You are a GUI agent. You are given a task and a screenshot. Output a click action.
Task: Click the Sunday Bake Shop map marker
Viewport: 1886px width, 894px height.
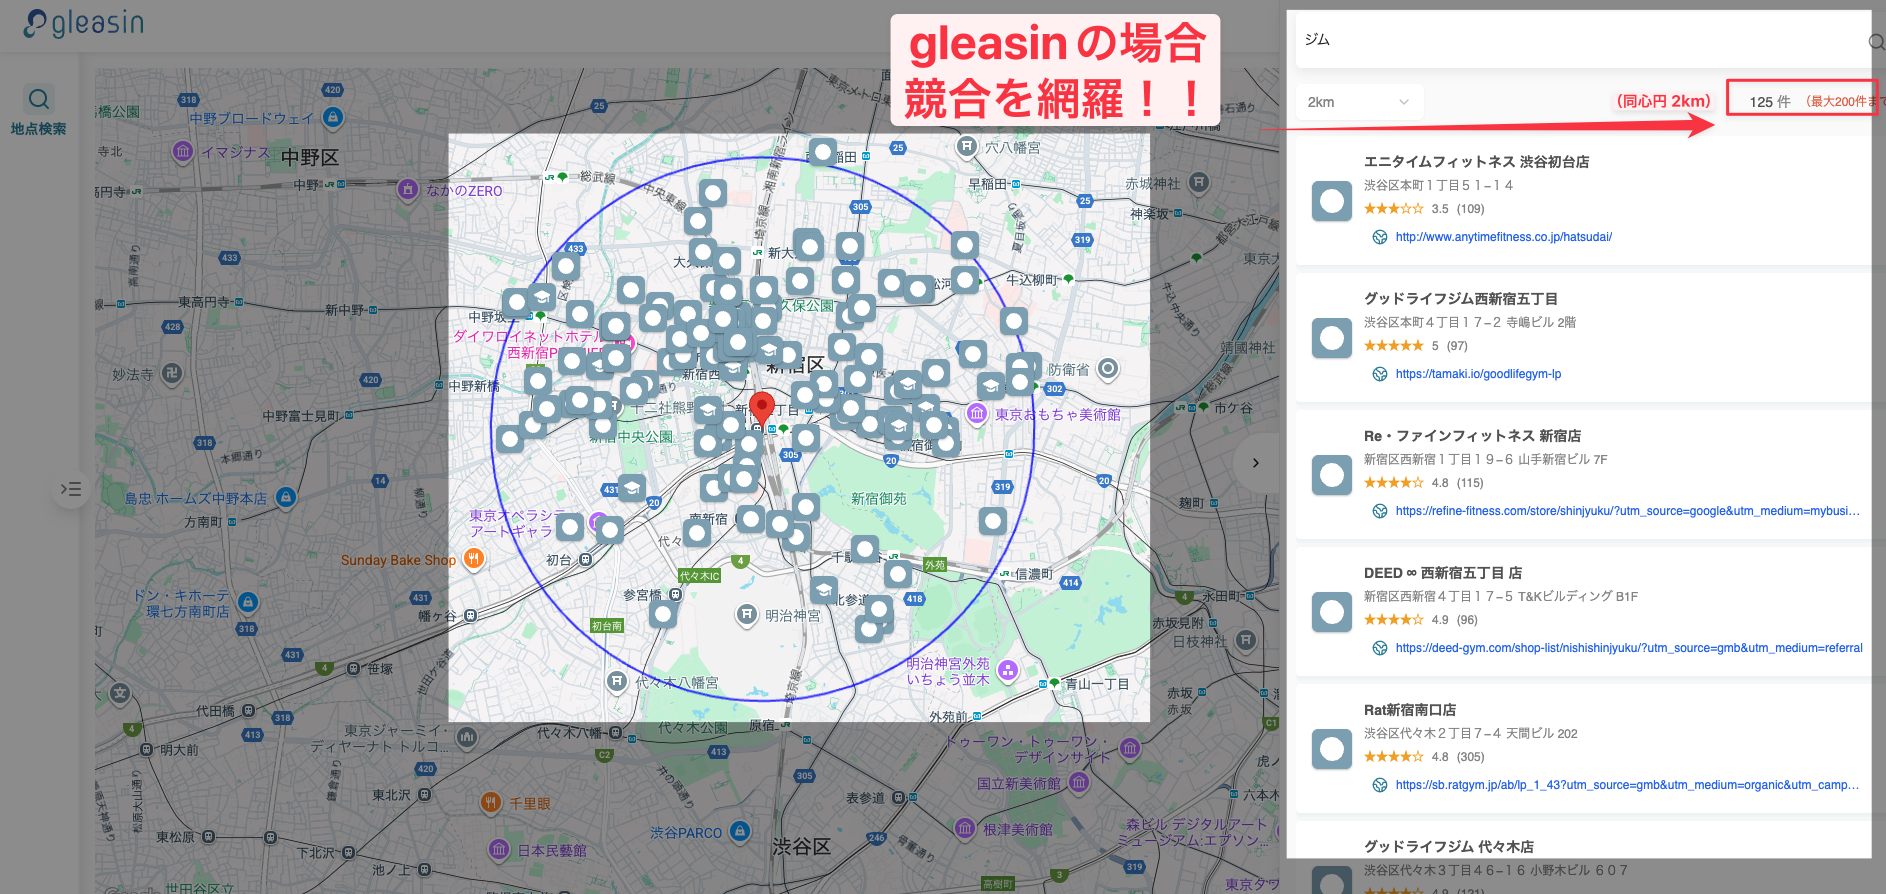pyautogui.click(x=474, y=559)
